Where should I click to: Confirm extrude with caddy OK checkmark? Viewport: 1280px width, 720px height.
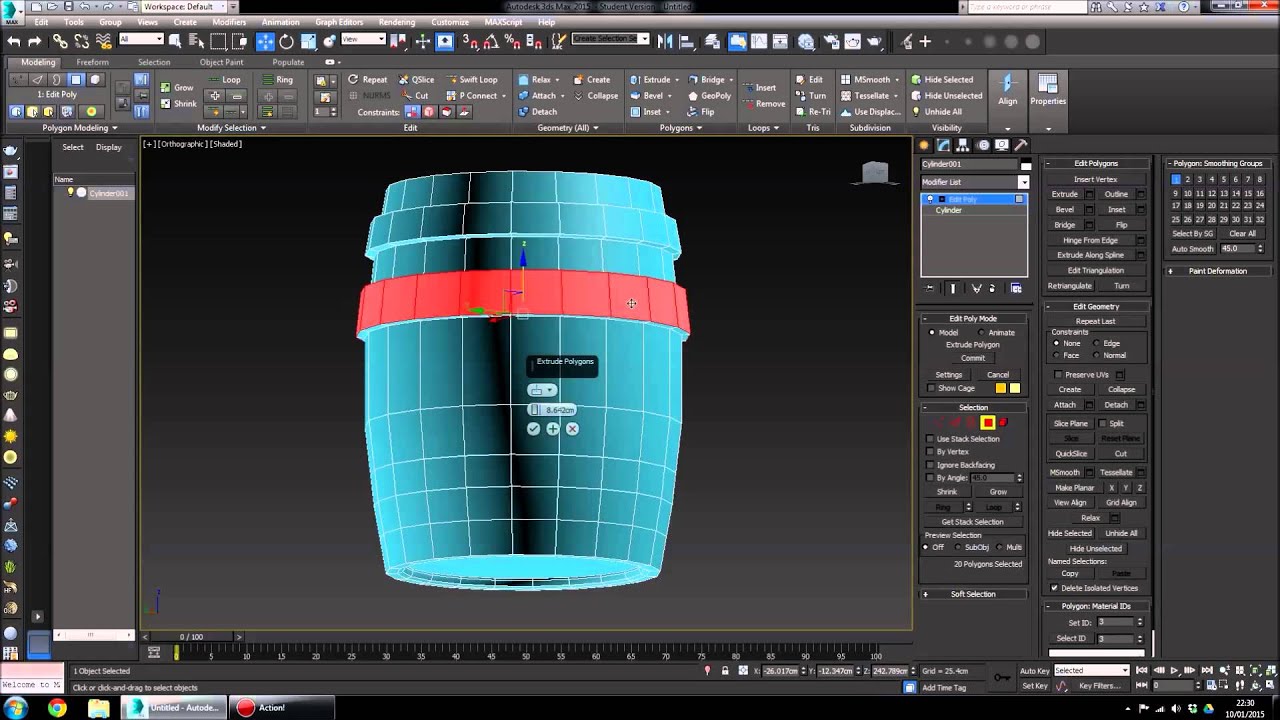pos(533,428)
